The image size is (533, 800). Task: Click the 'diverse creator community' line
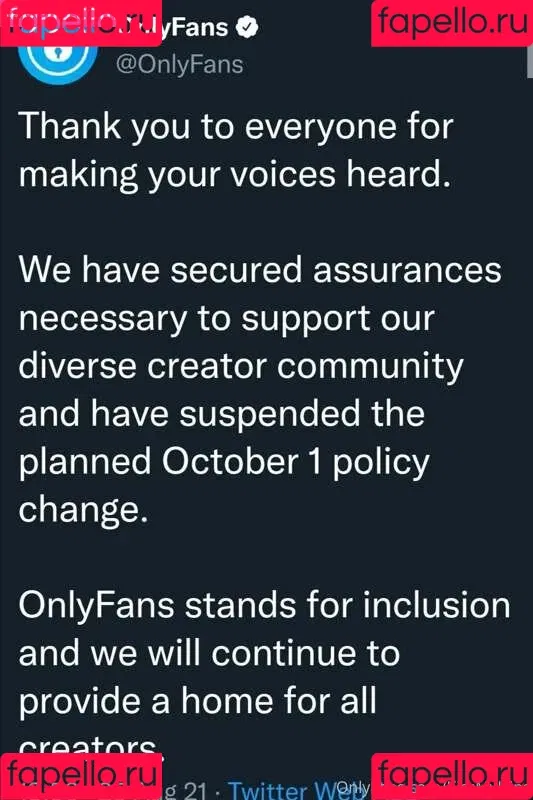[x=241, y=367]
